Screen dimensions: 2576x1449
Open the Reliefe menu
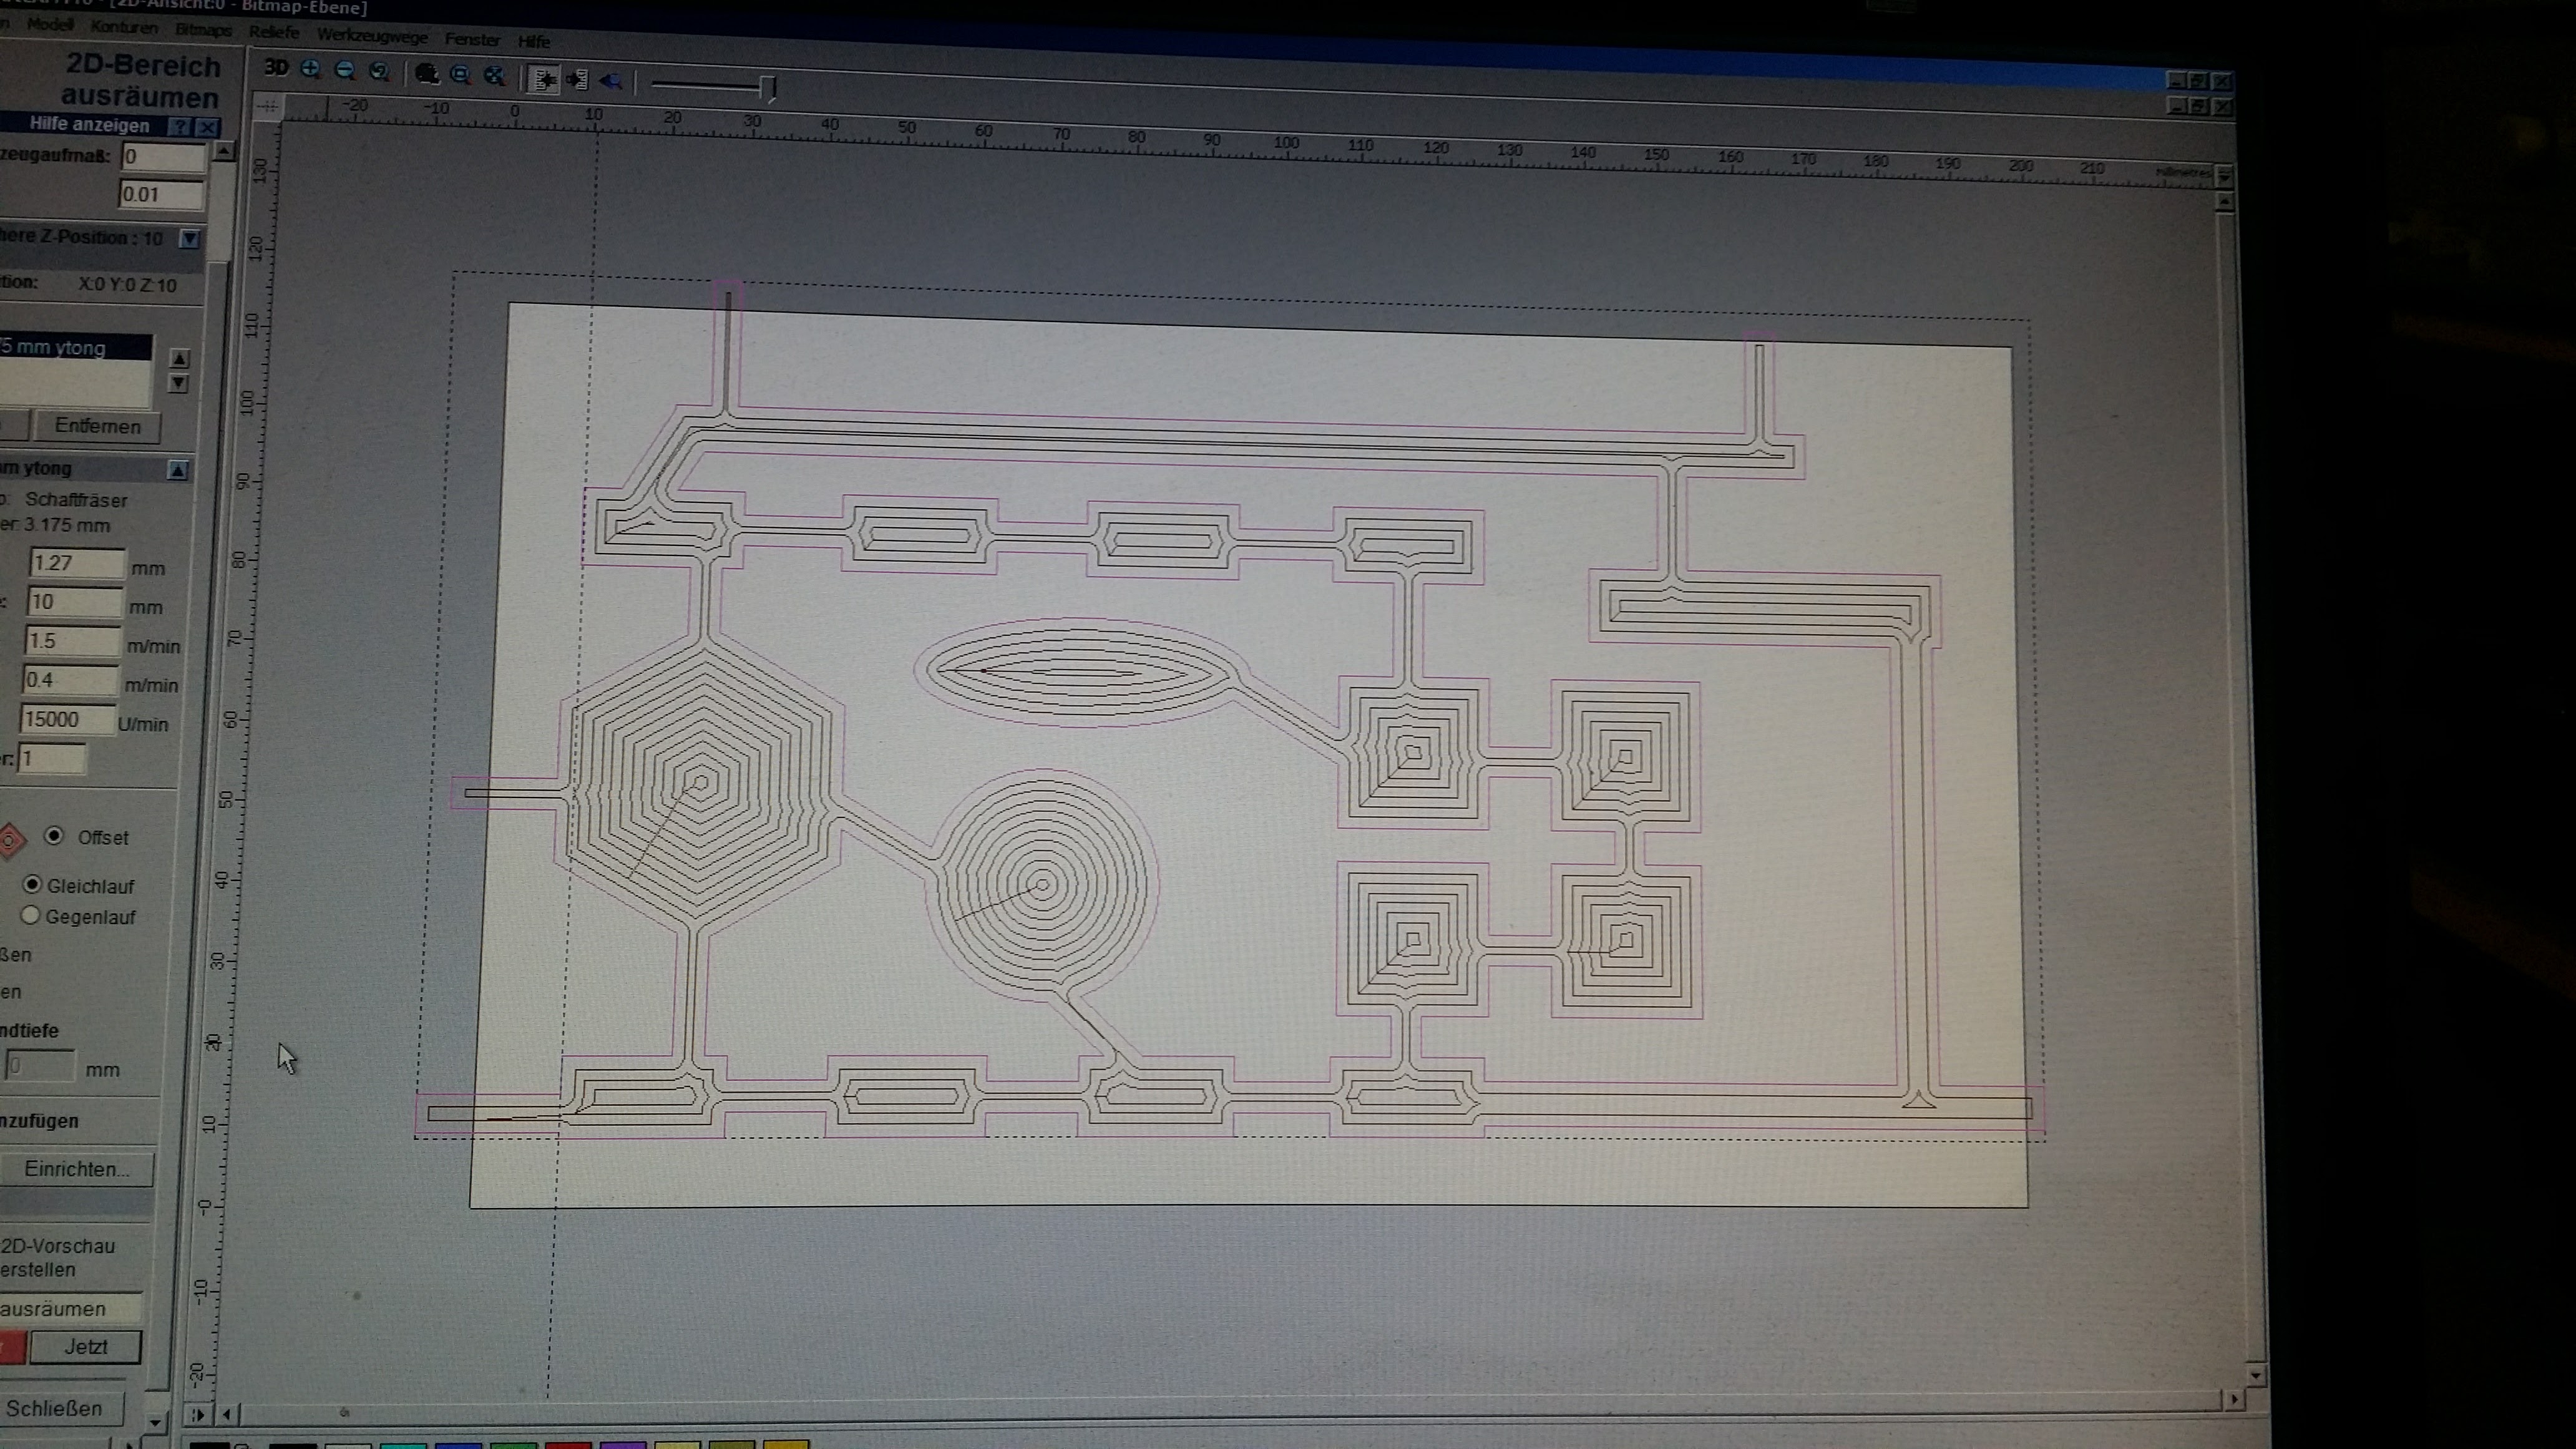274,33
